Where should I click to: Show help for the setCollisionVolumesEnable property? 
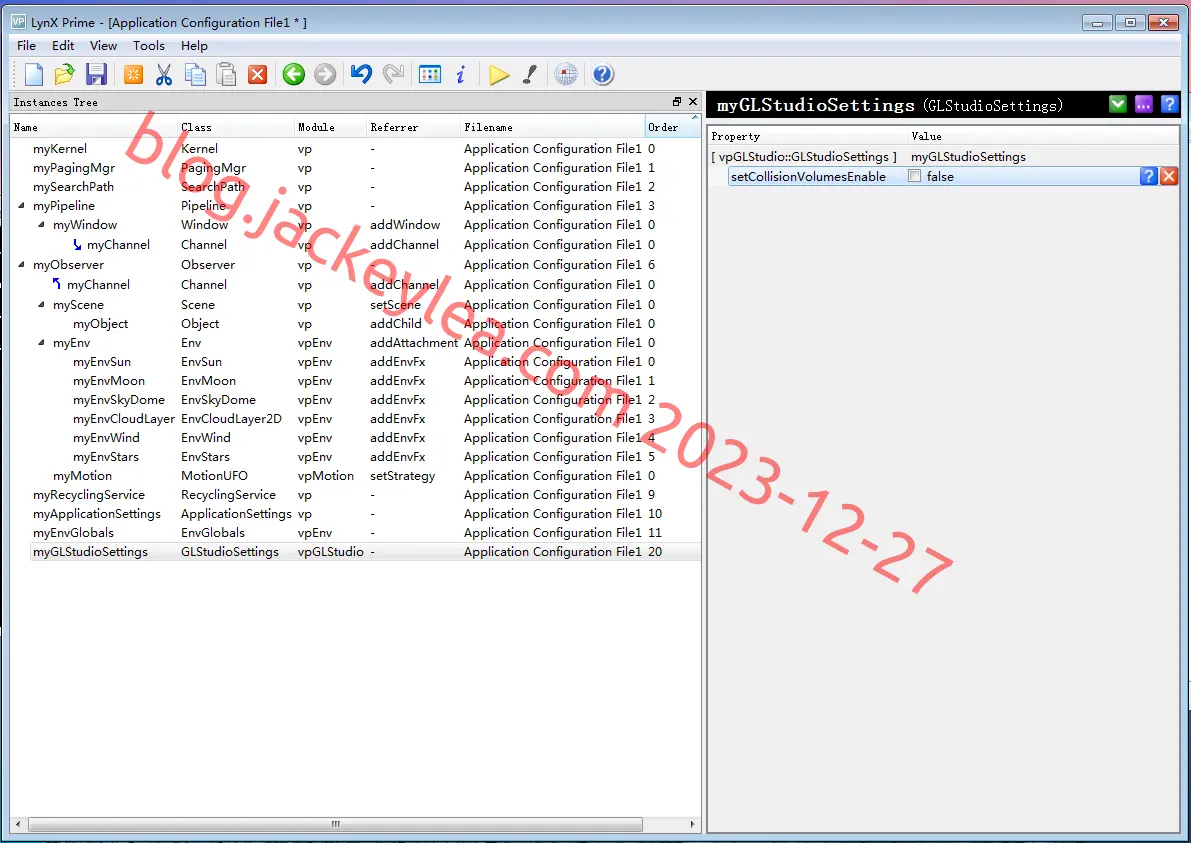[1149, 176]
